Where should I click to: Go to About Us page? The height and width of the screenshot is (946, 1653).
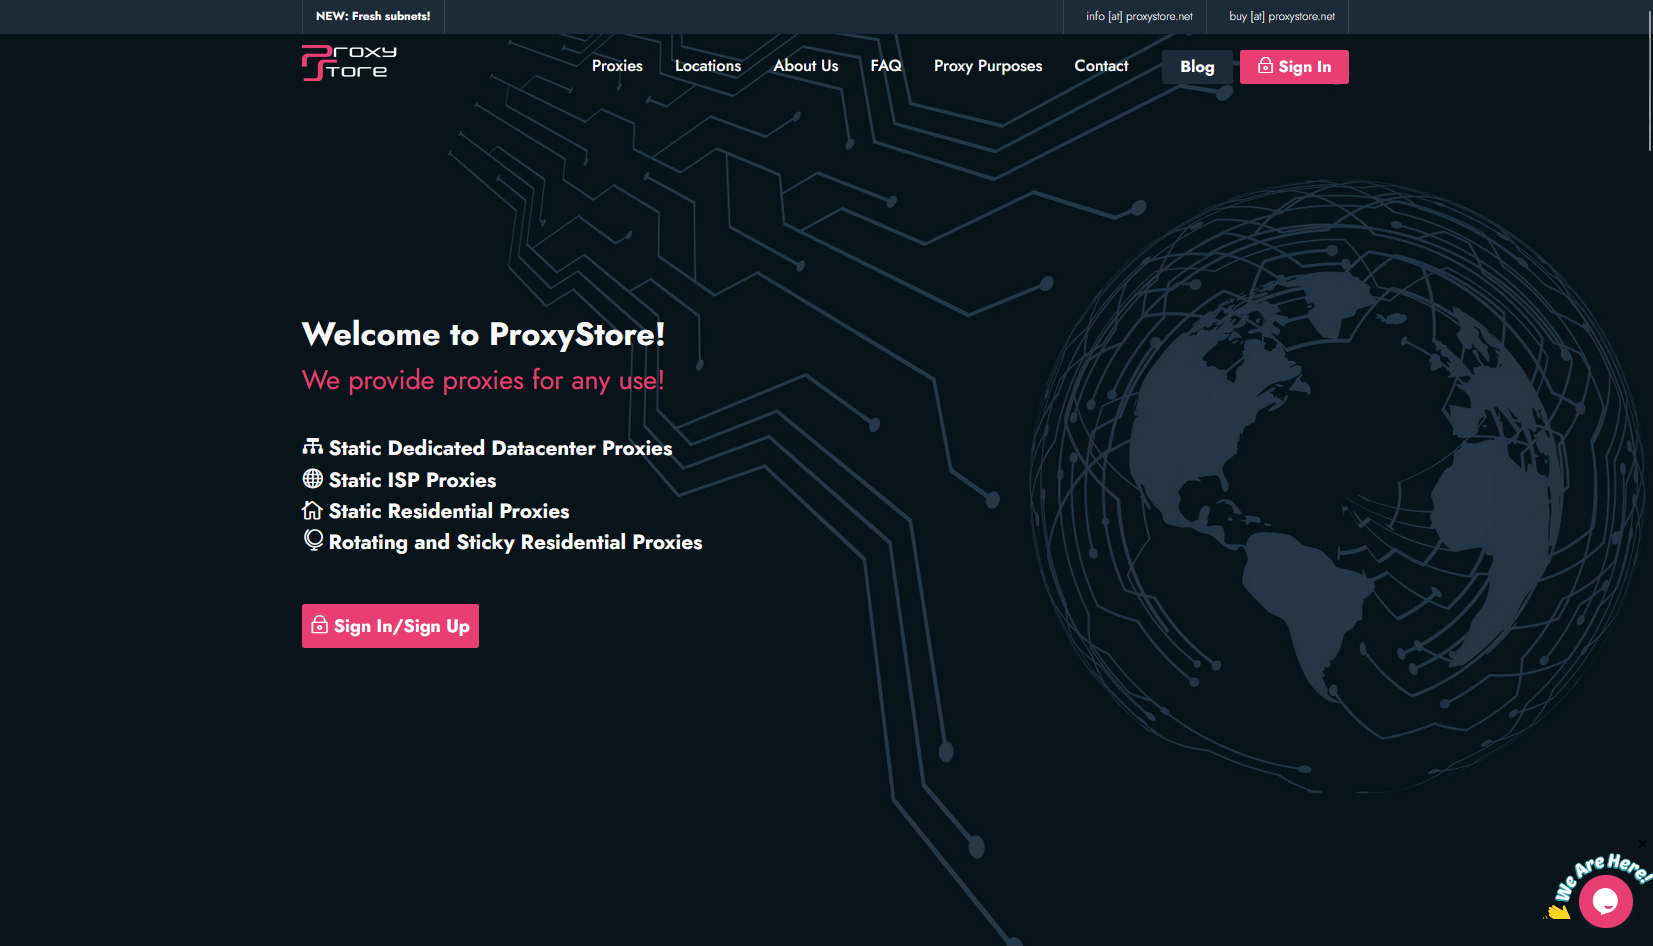coord(806,66)
